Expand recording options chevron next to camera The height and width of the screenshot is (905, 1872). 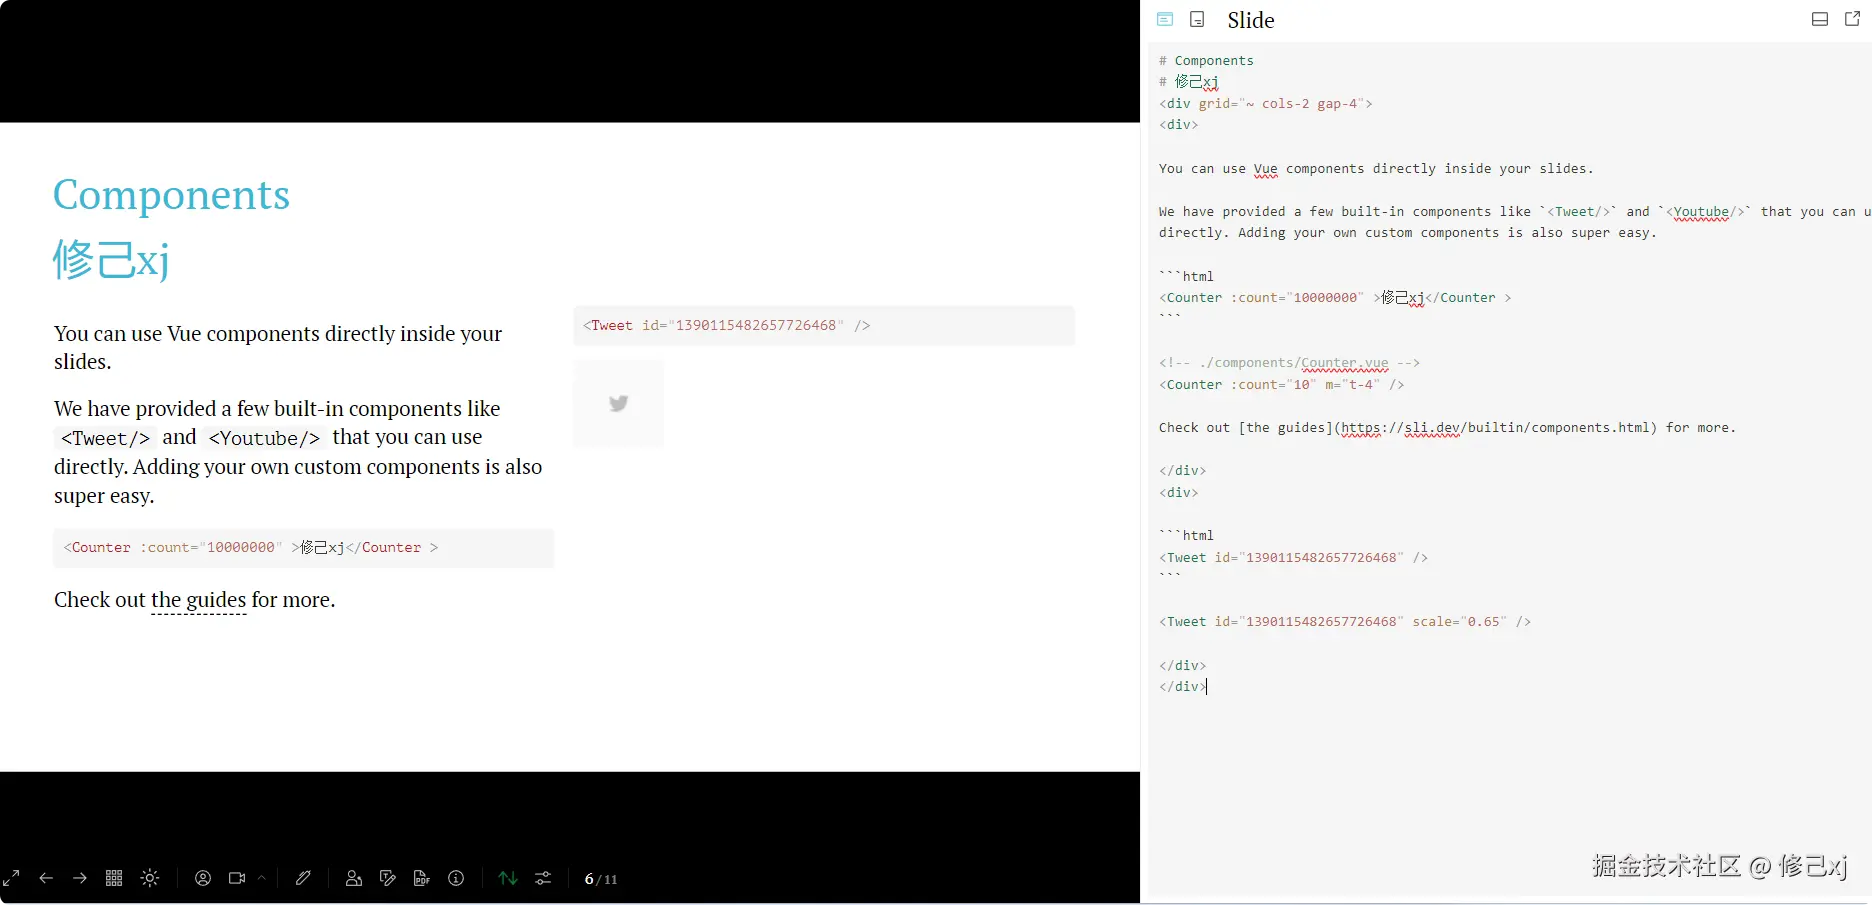click(x=262, y=878)
